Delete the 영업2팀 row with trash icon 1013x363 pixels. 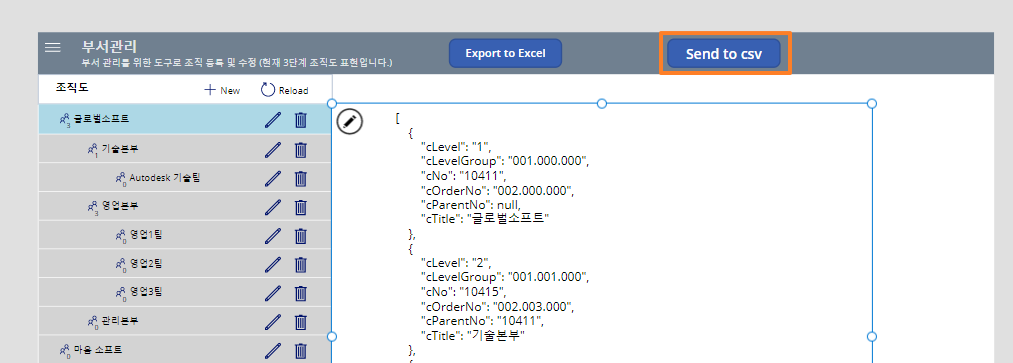(300, 264)
